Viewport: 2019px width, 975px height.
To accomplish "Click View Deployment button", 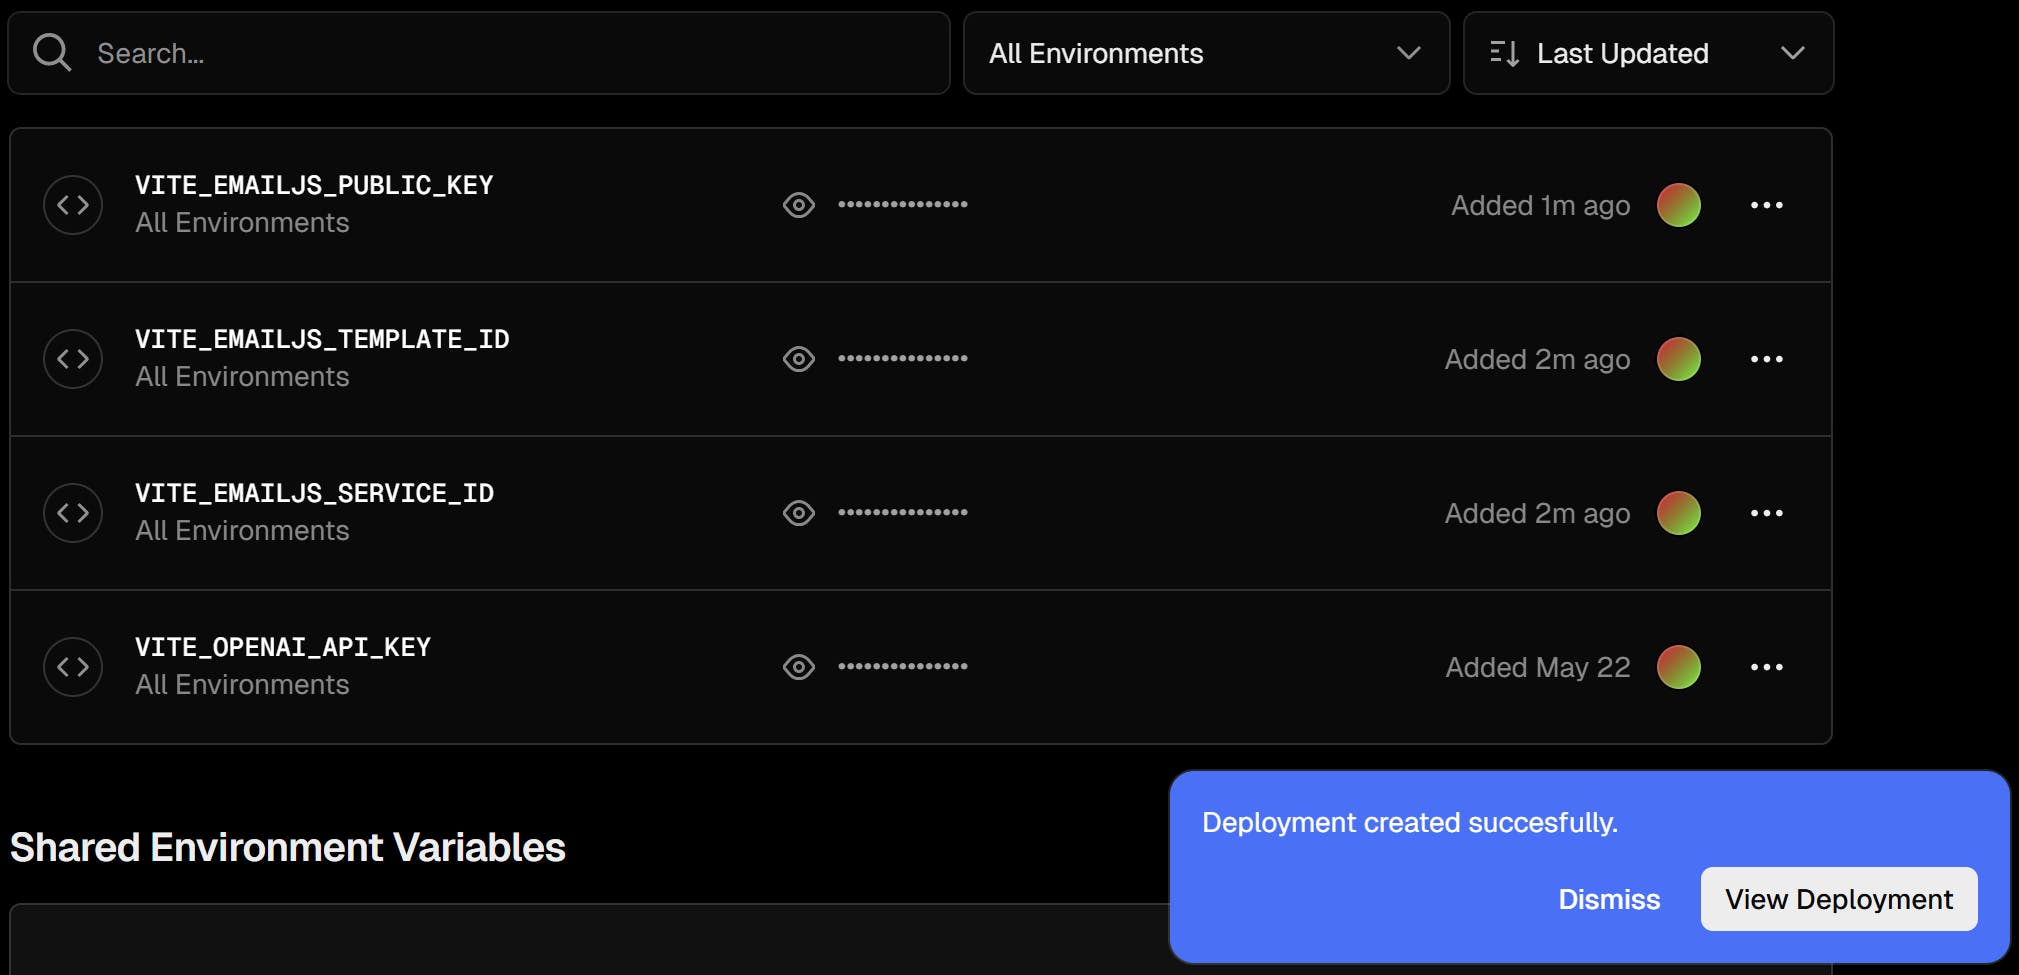I will 1839,899.
